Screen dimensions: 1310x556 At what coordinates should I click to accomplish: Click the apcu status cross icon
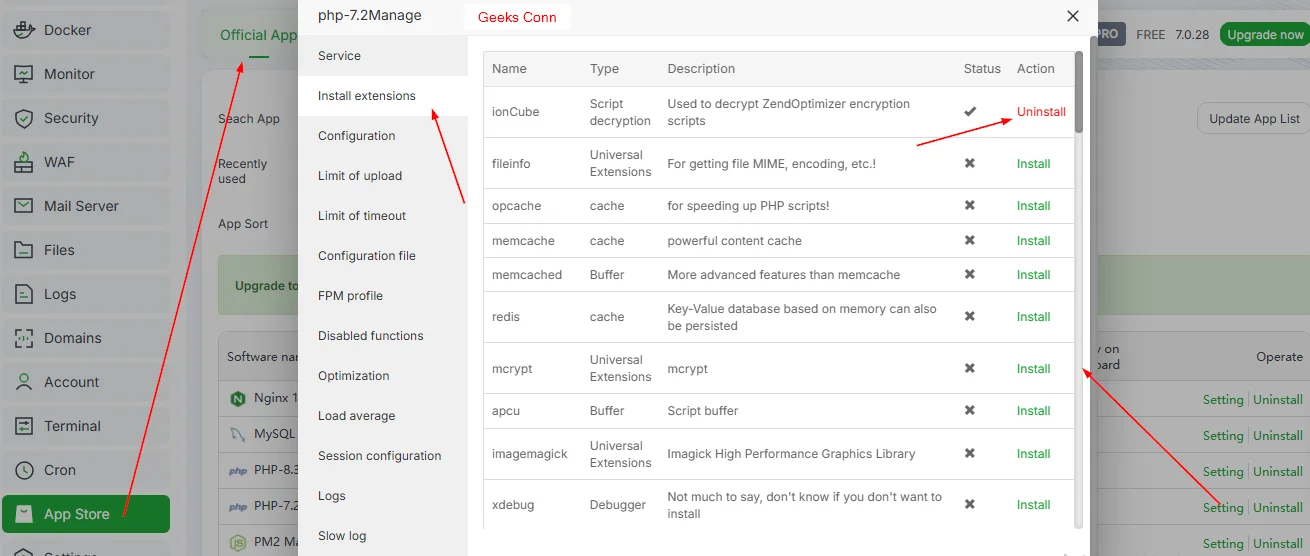pos(970,411)
